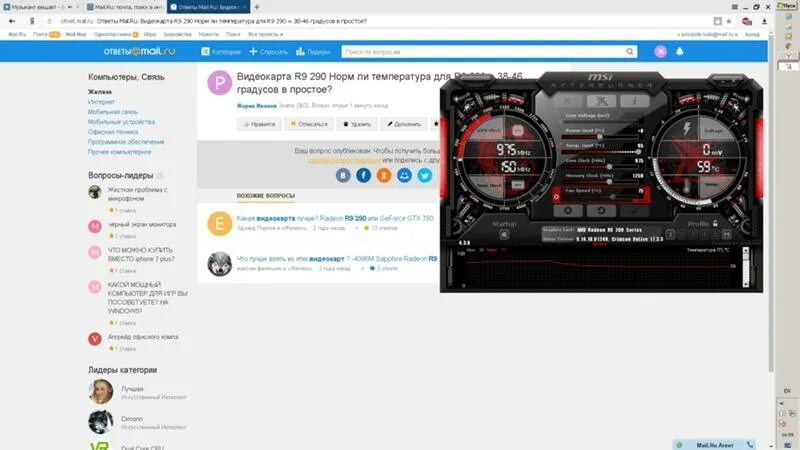Open the pink user avatar in header
This screenshot has height=450, width=800.
[x=660, y=52]
